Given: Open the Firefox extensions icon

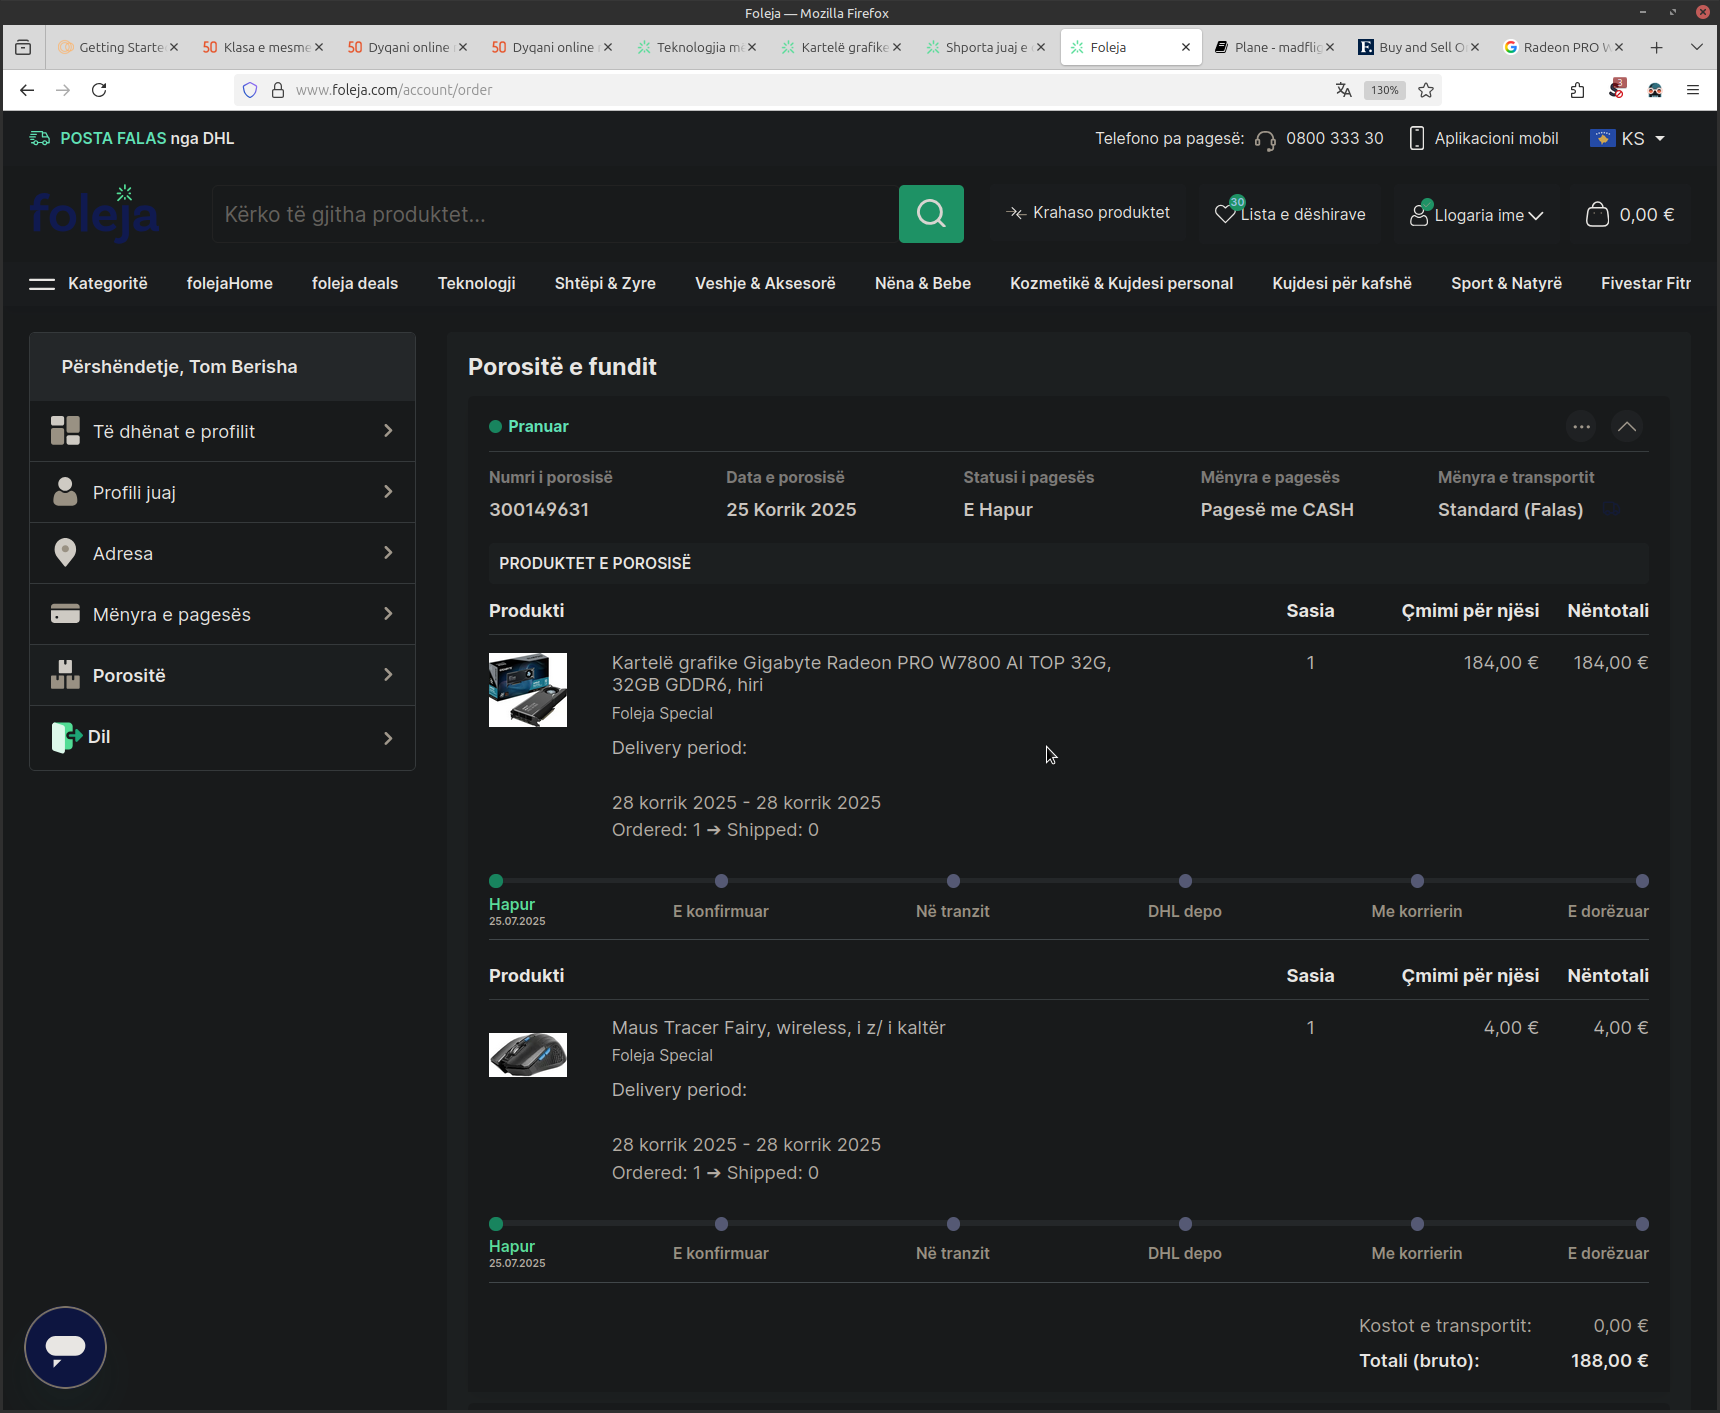Looking at the screenshot, I should [1577, 90].
